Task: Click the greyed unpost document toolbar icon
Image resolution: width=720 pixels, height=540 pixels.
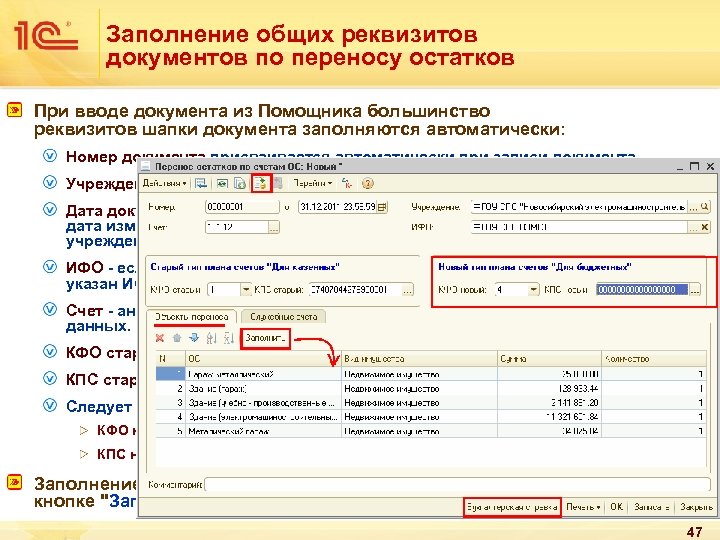Action: pyautogui.click(x=278, y=184)
